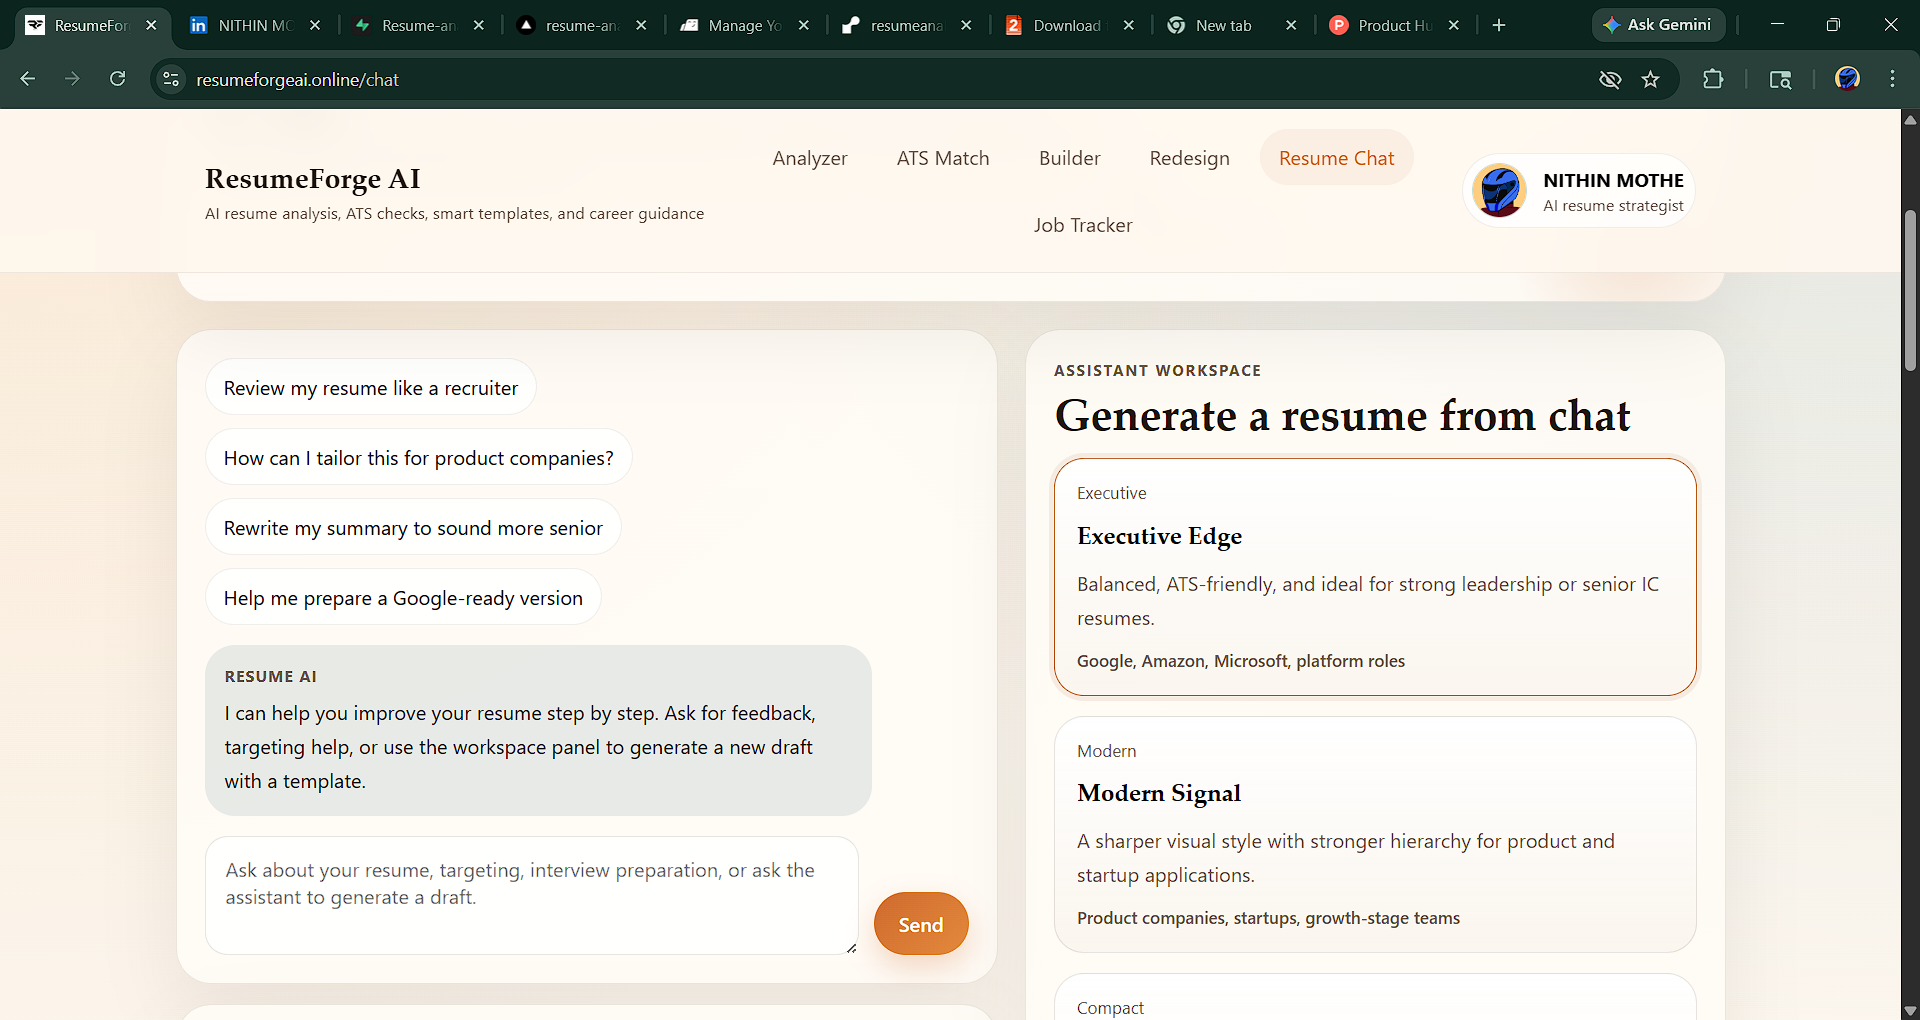Open site information settings in address bar

(170, 79)
